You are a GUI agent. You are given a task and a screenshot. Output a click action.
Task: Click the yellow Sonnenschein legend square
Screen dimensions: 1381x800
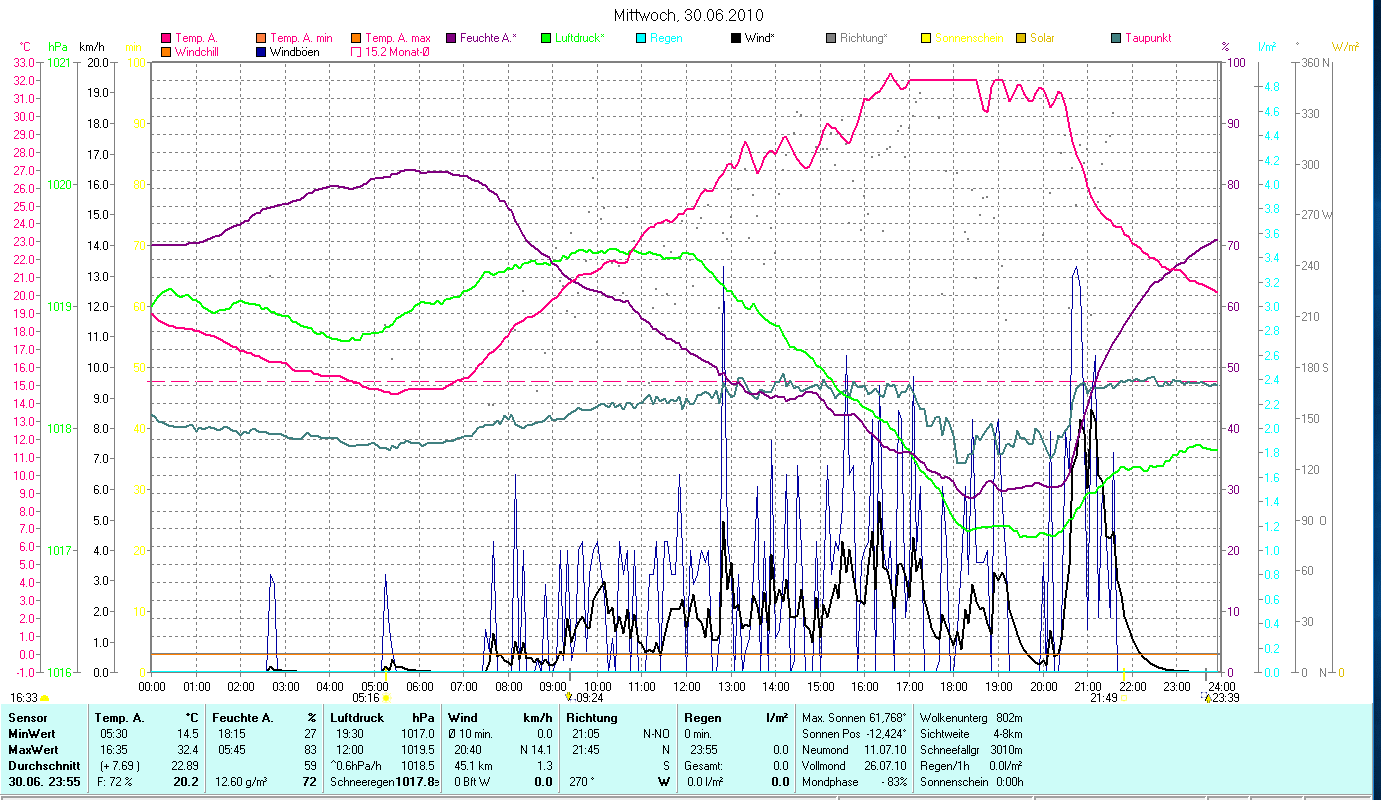coord(926,39)
